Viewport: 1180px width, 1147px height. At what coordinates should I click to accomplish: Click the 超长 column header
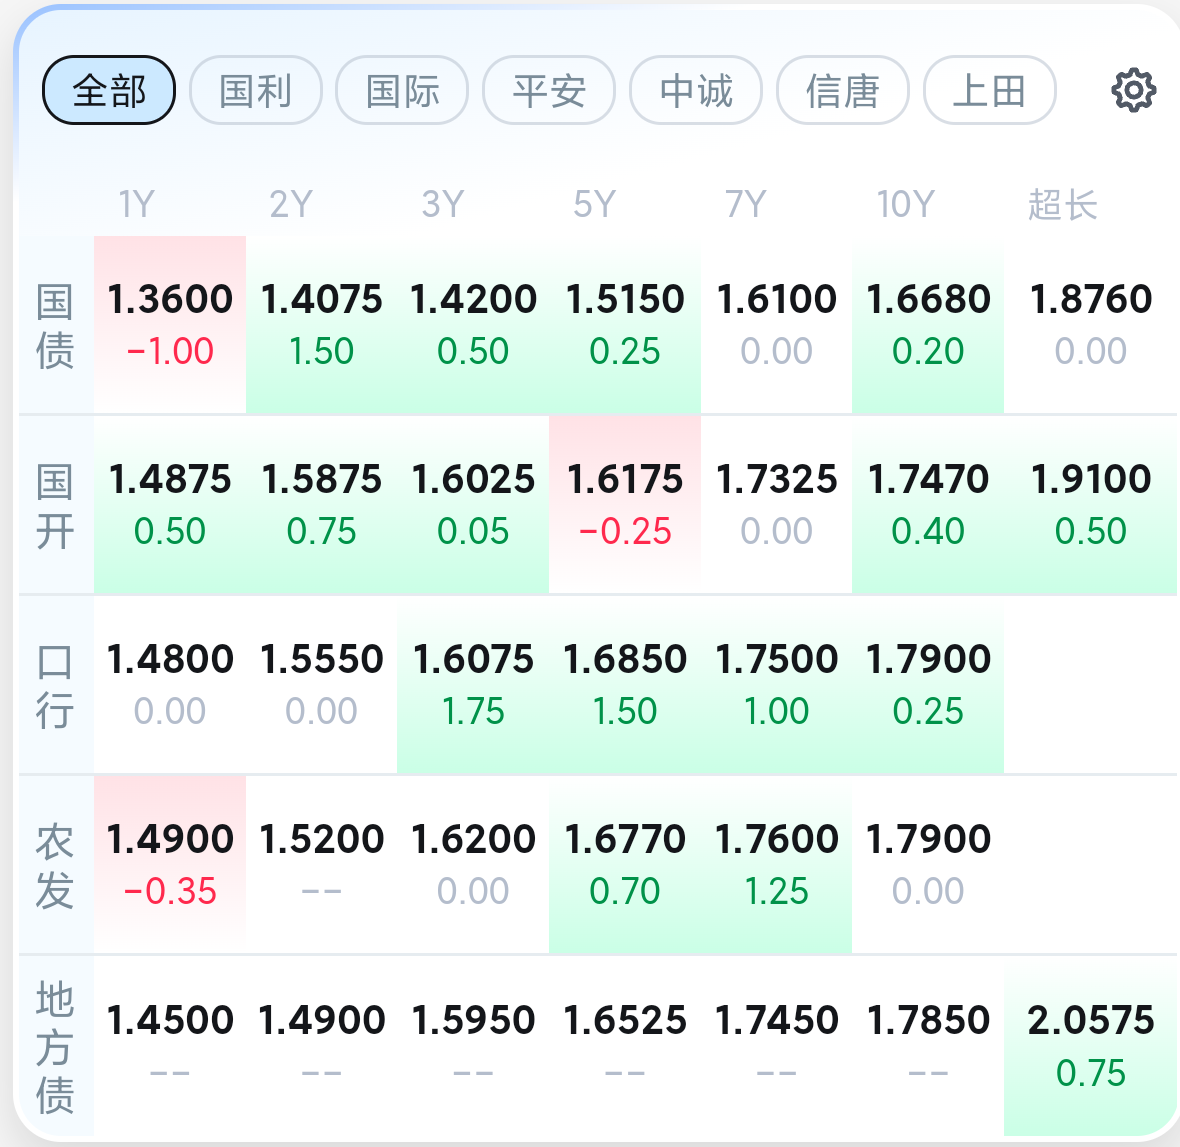click(x=1063, y=204)
